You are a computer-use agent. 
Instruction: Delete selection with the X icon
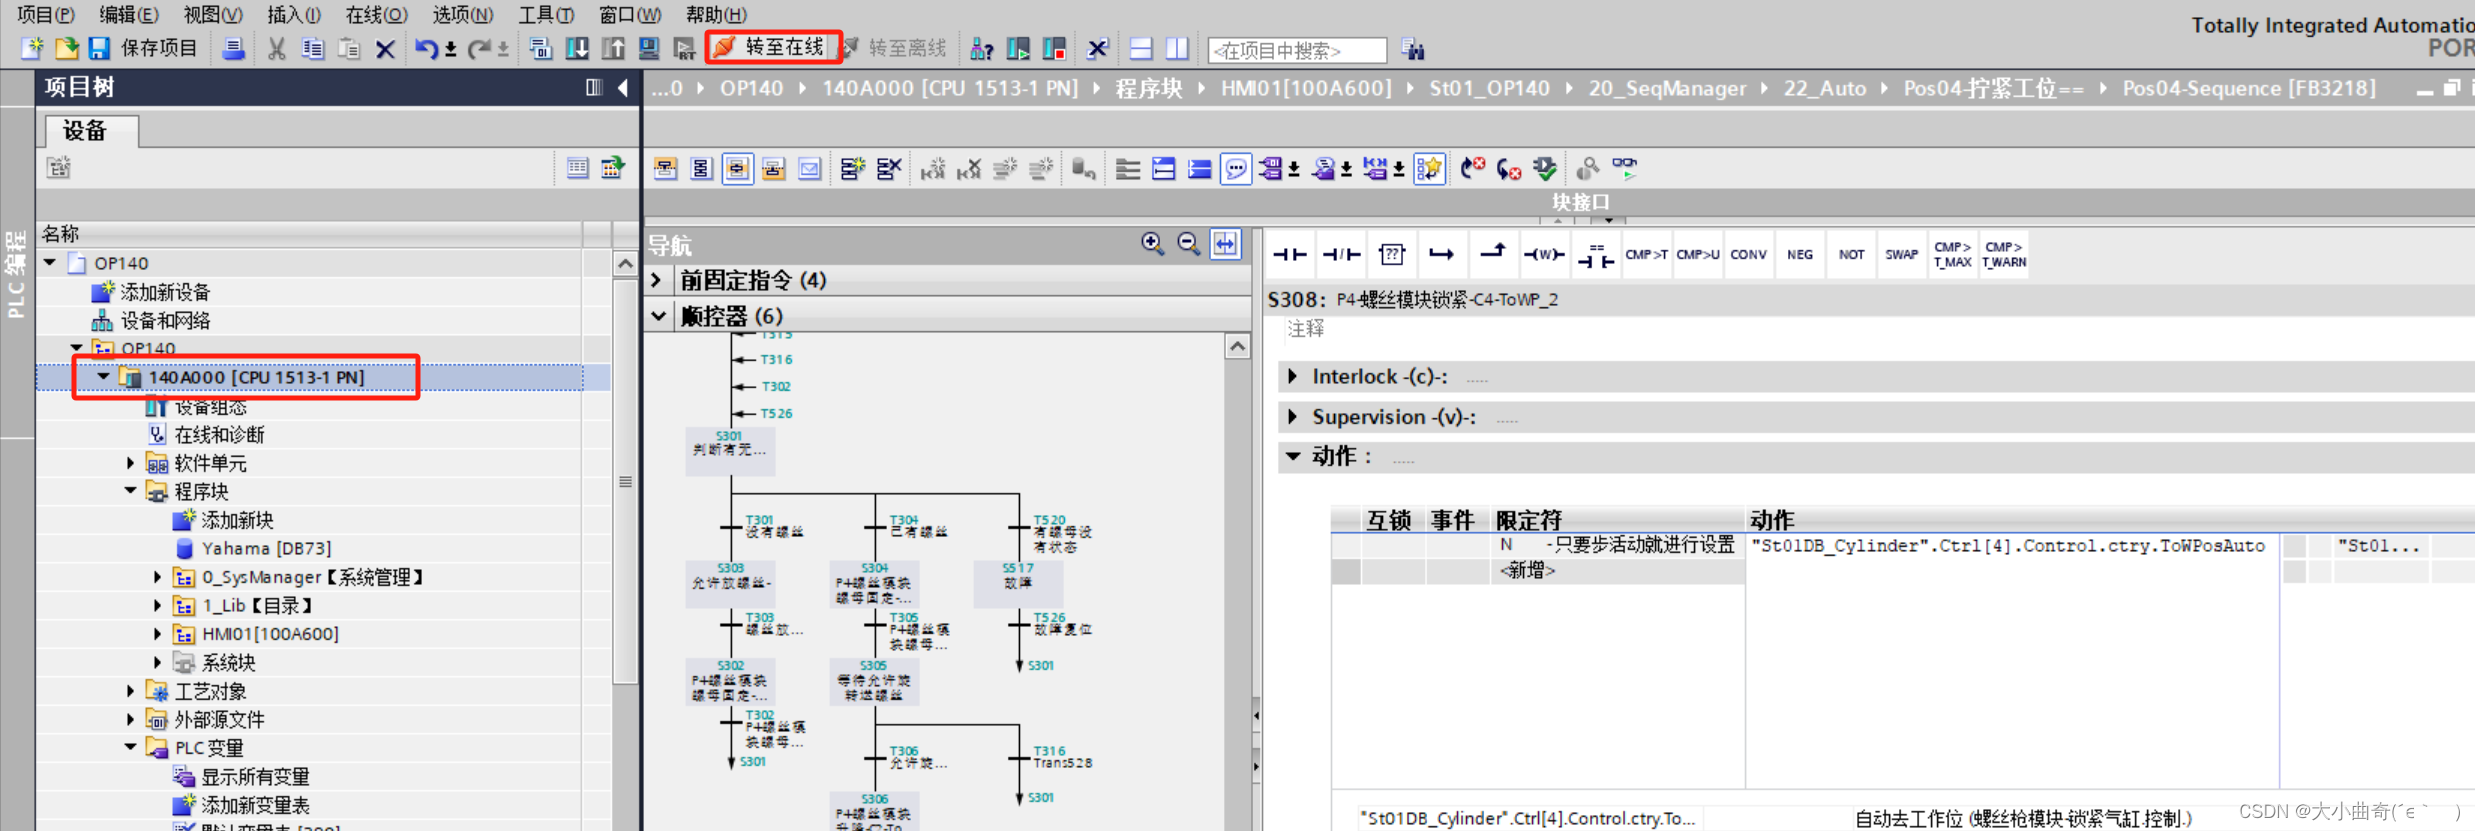[x=385, y=48]
